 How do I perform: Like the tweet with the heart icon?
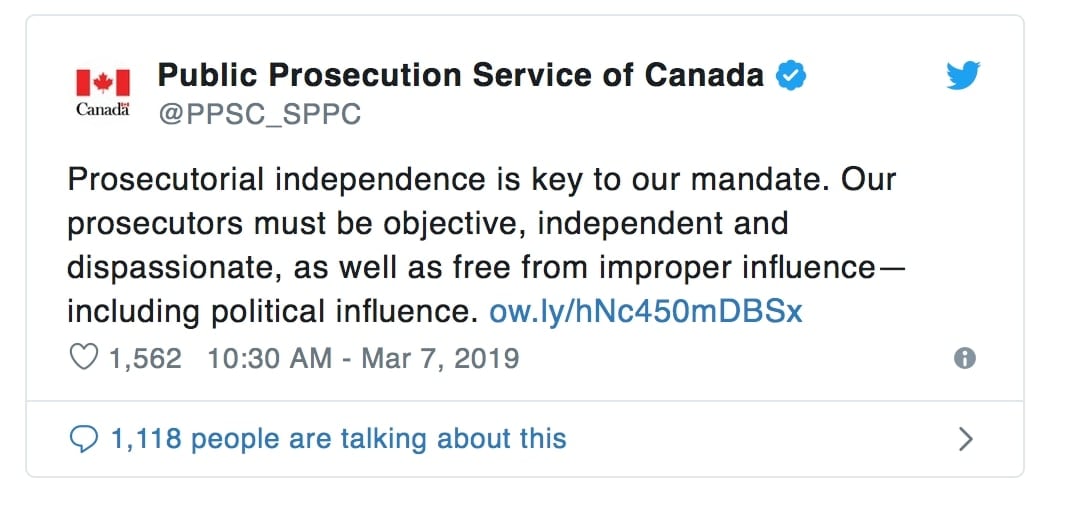coord(83,358)
